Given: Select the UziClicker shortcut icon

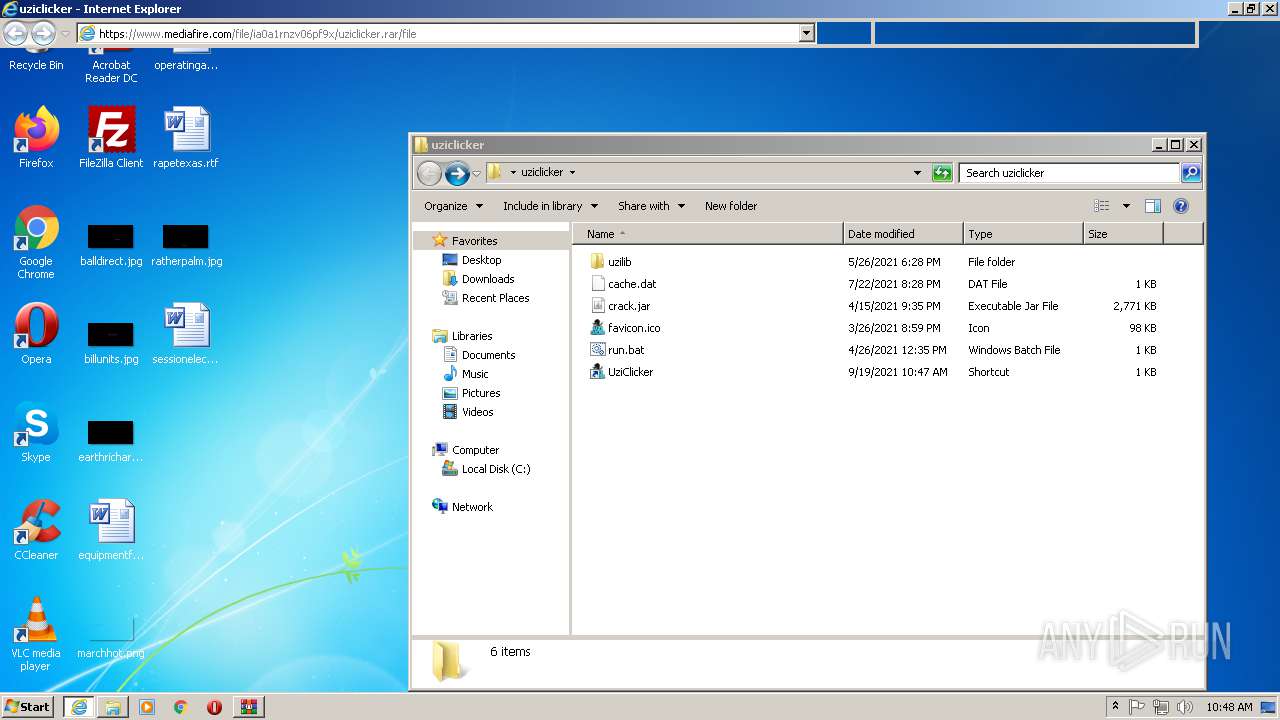Looking at the screenshot, I should [598, 372].
